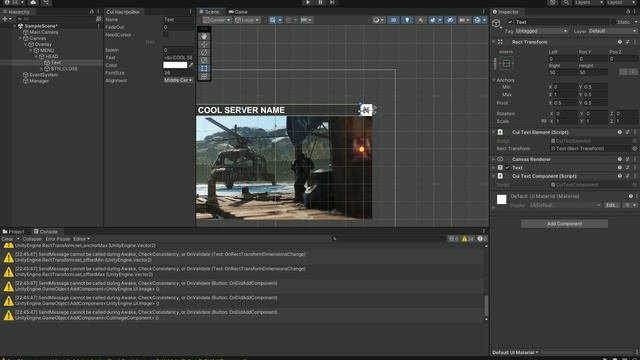Open the Inspector tab
This screenshot has width=640, height=360.
[x=506, y=12]
